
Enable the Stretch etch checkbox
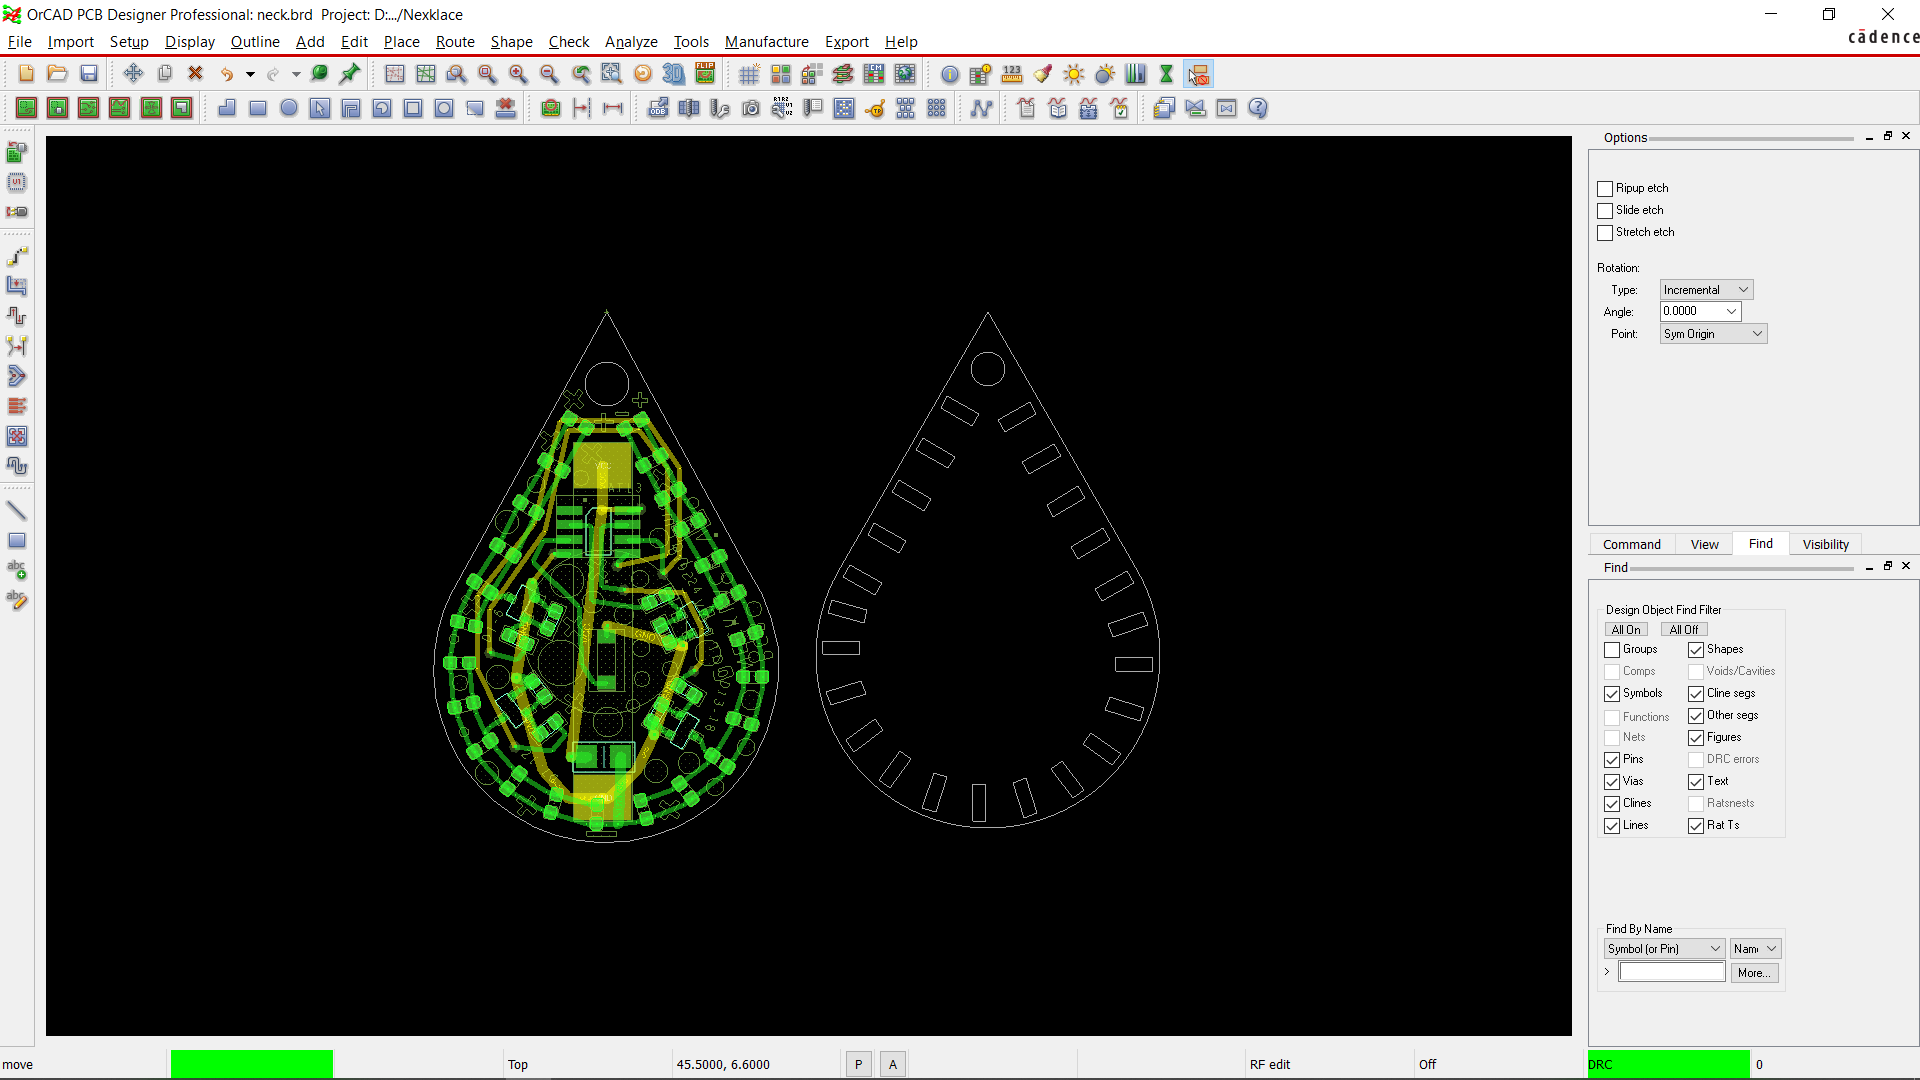click(1605, 233)
